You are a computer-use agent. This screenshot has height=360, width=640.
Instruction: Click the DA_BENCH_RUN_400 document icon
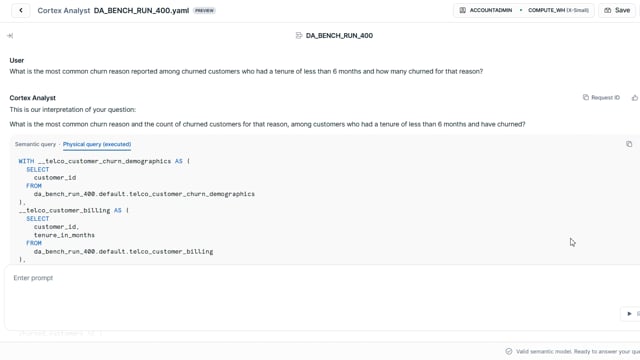pyautogui.click(x=299, y=36)
